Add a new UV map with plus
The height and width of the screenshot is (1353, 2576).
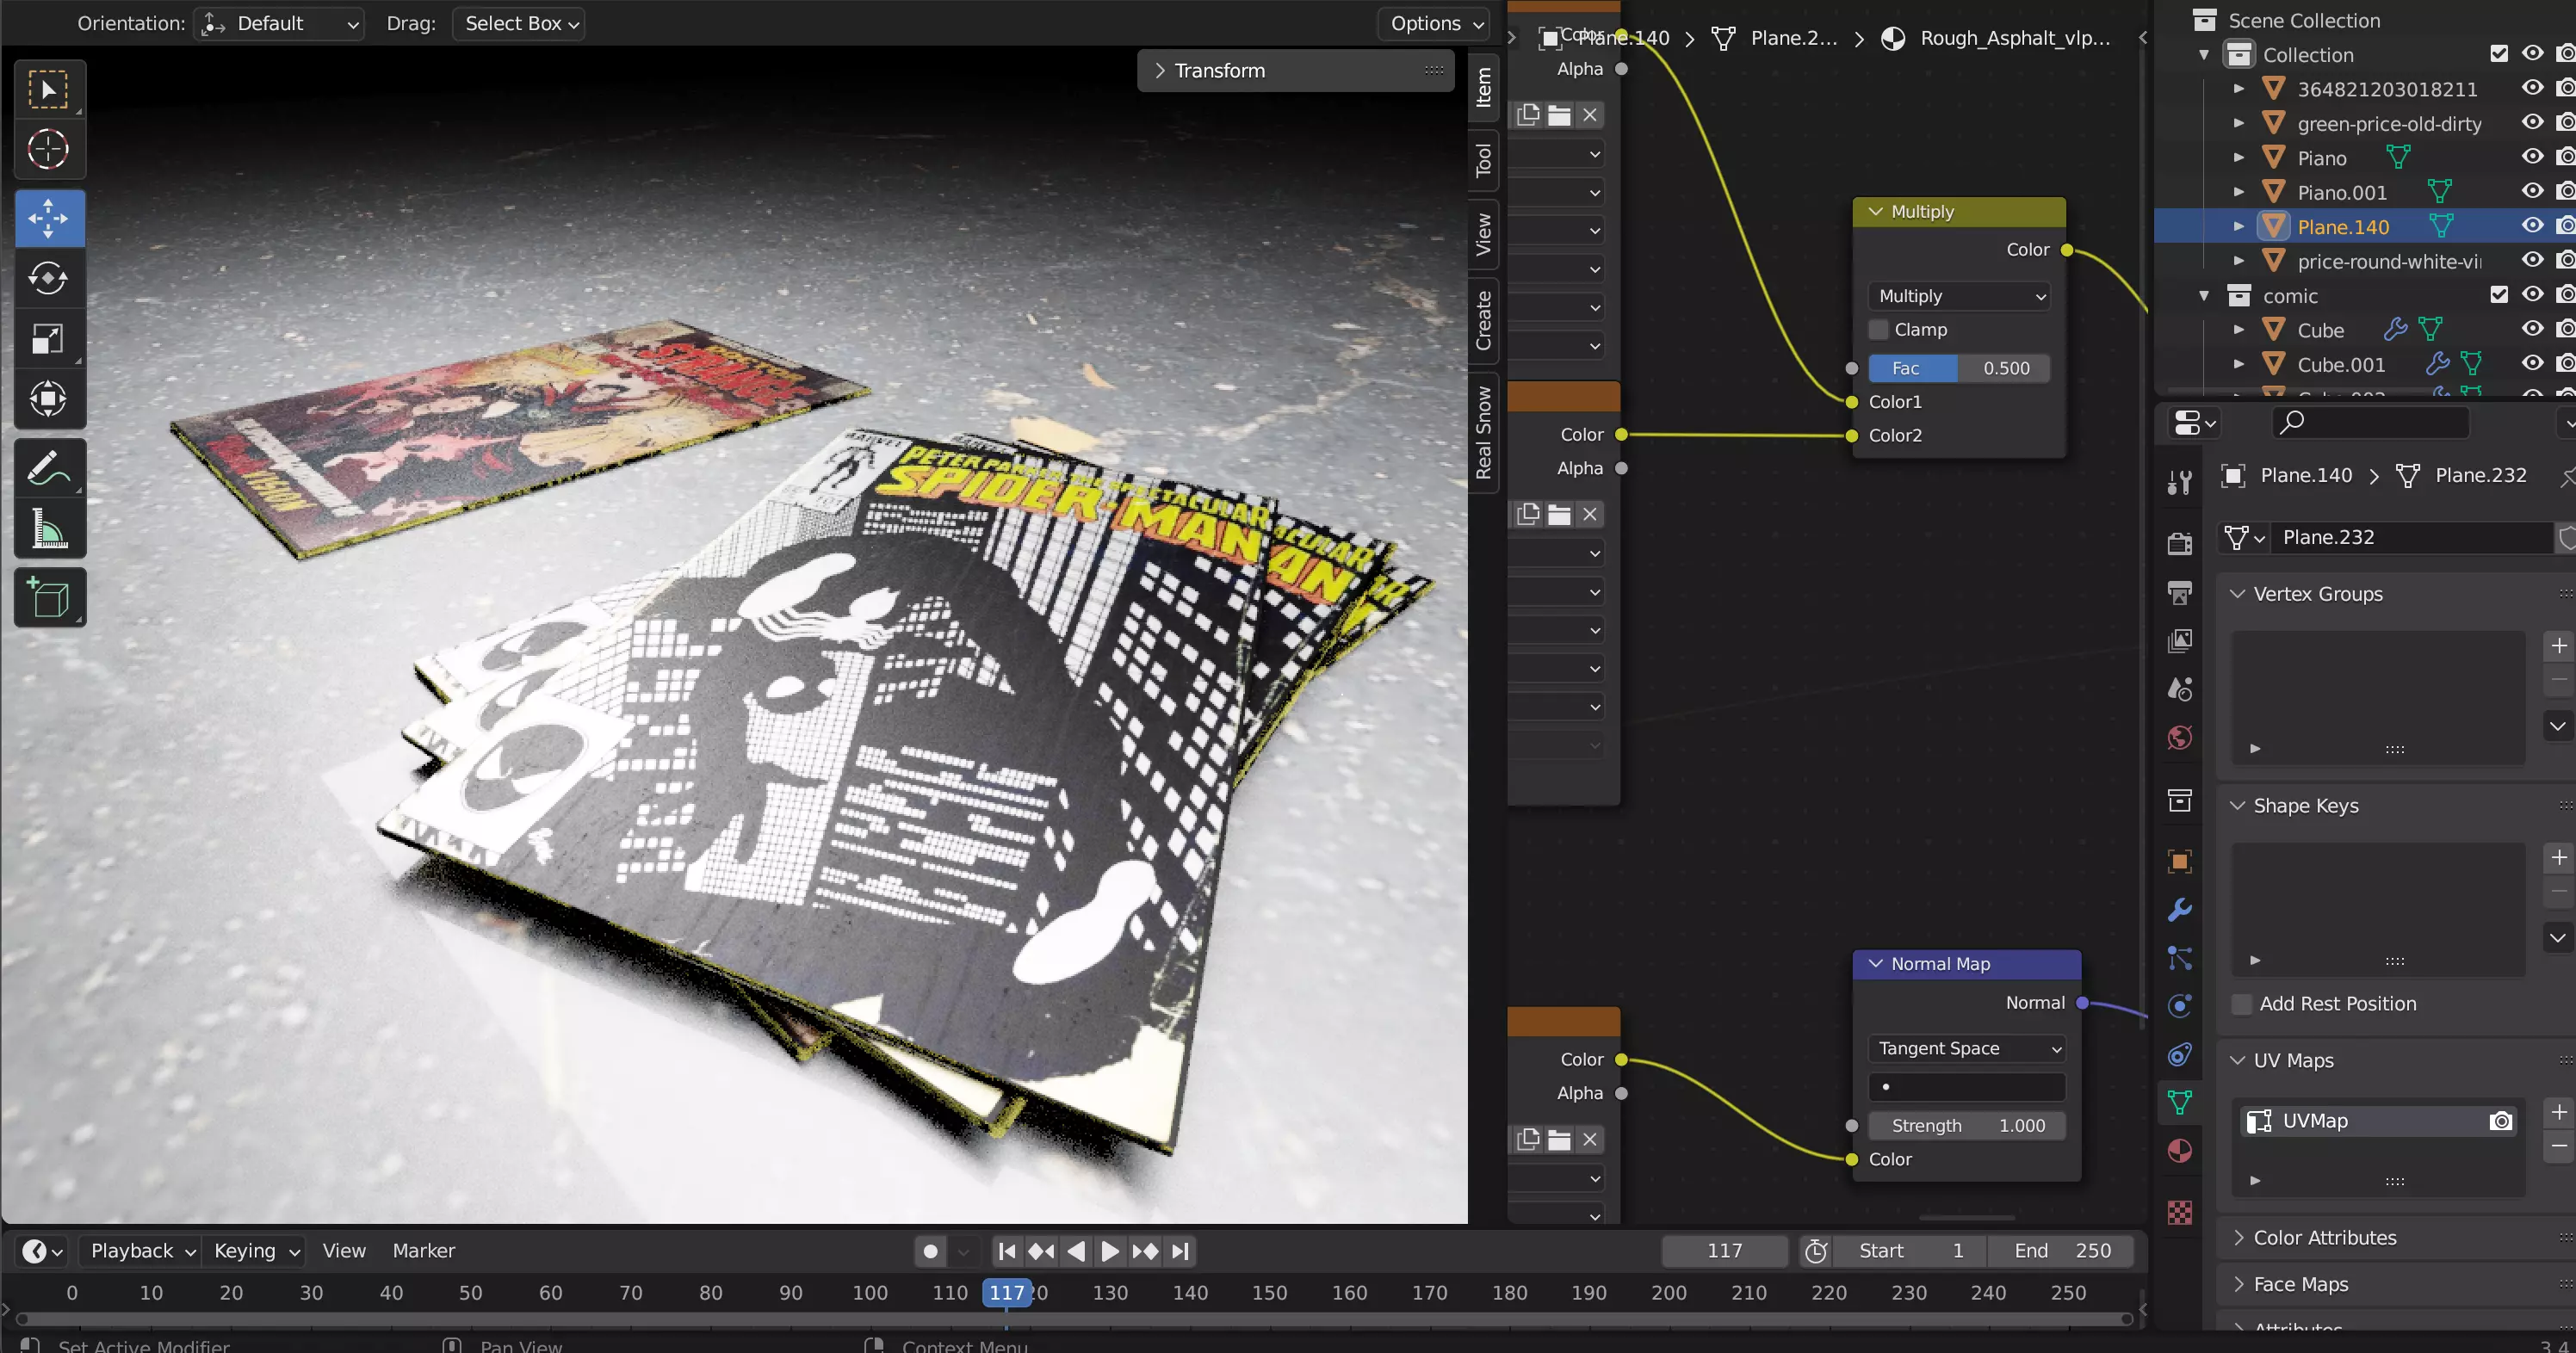pos(2559,1113)
